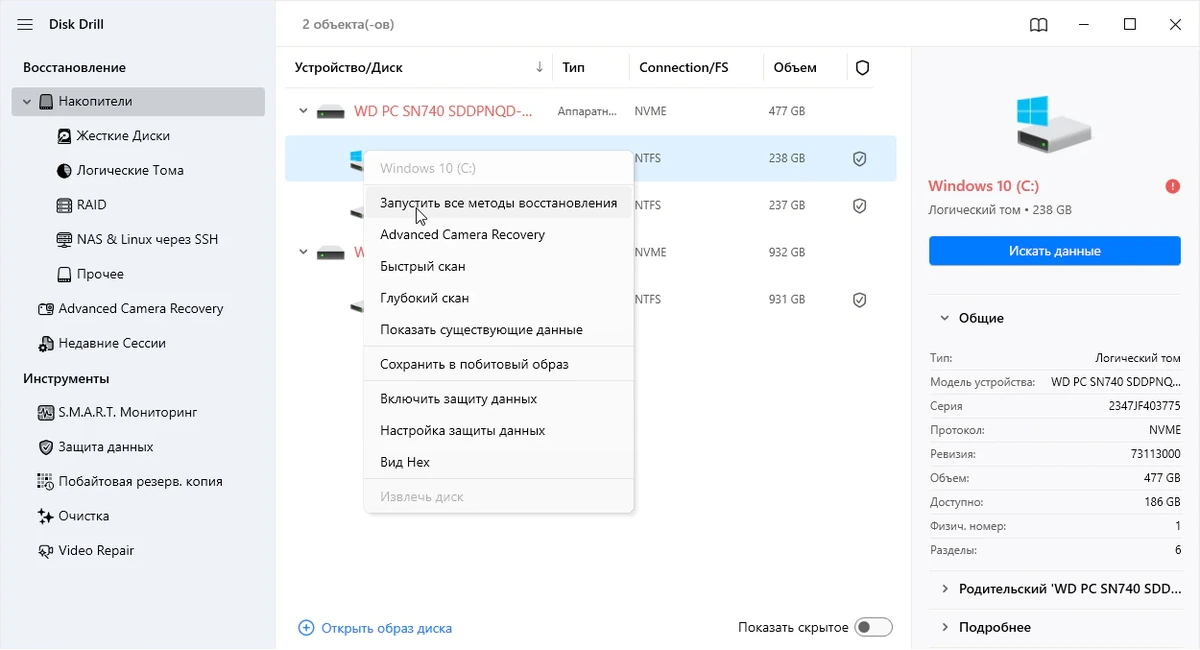Click WD PC SN740 SDDPNQD disk name
Screen dimensions: 1200x650
[443, 111]
